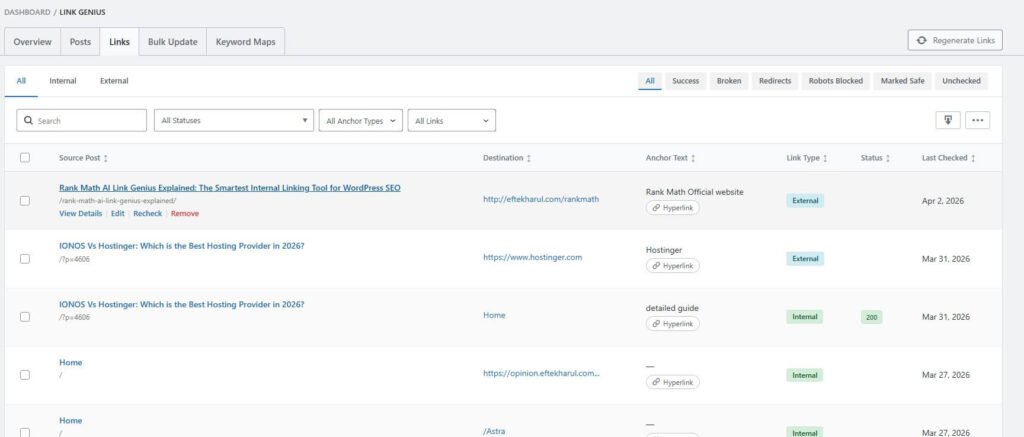Filter by Broken status
This screenshot has width=1024, height=437.
(x=729, y=81)
